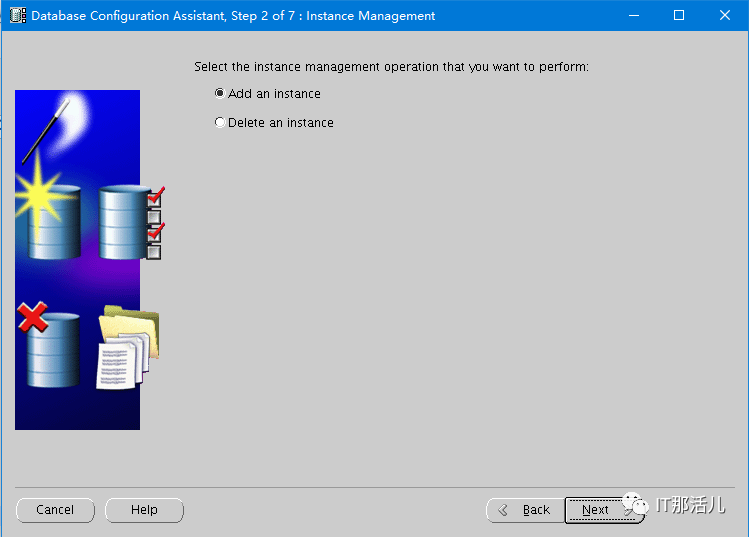Choose the Delete an instance radio button

tap(220, 122)
